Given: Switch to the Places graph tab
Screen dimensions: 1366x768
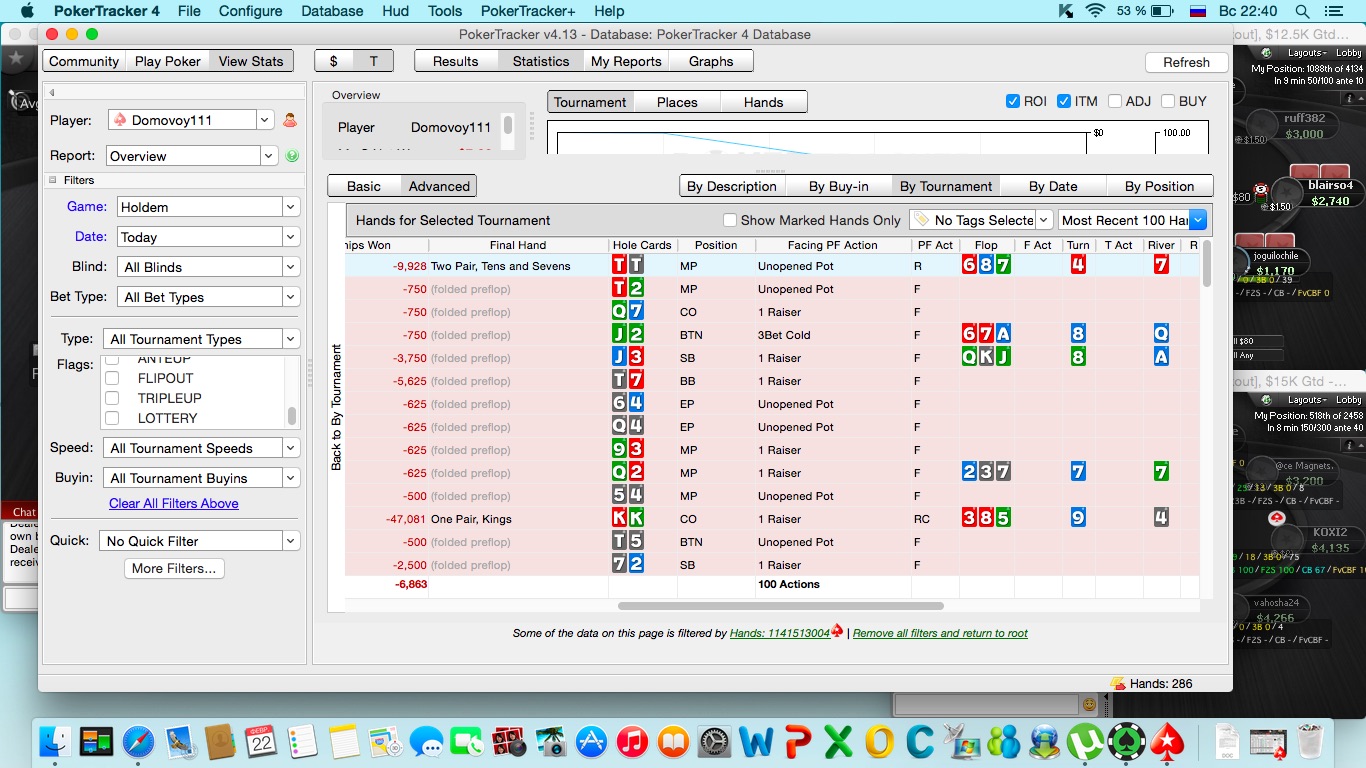Looking at the screenshot, I should click(677, 102).
